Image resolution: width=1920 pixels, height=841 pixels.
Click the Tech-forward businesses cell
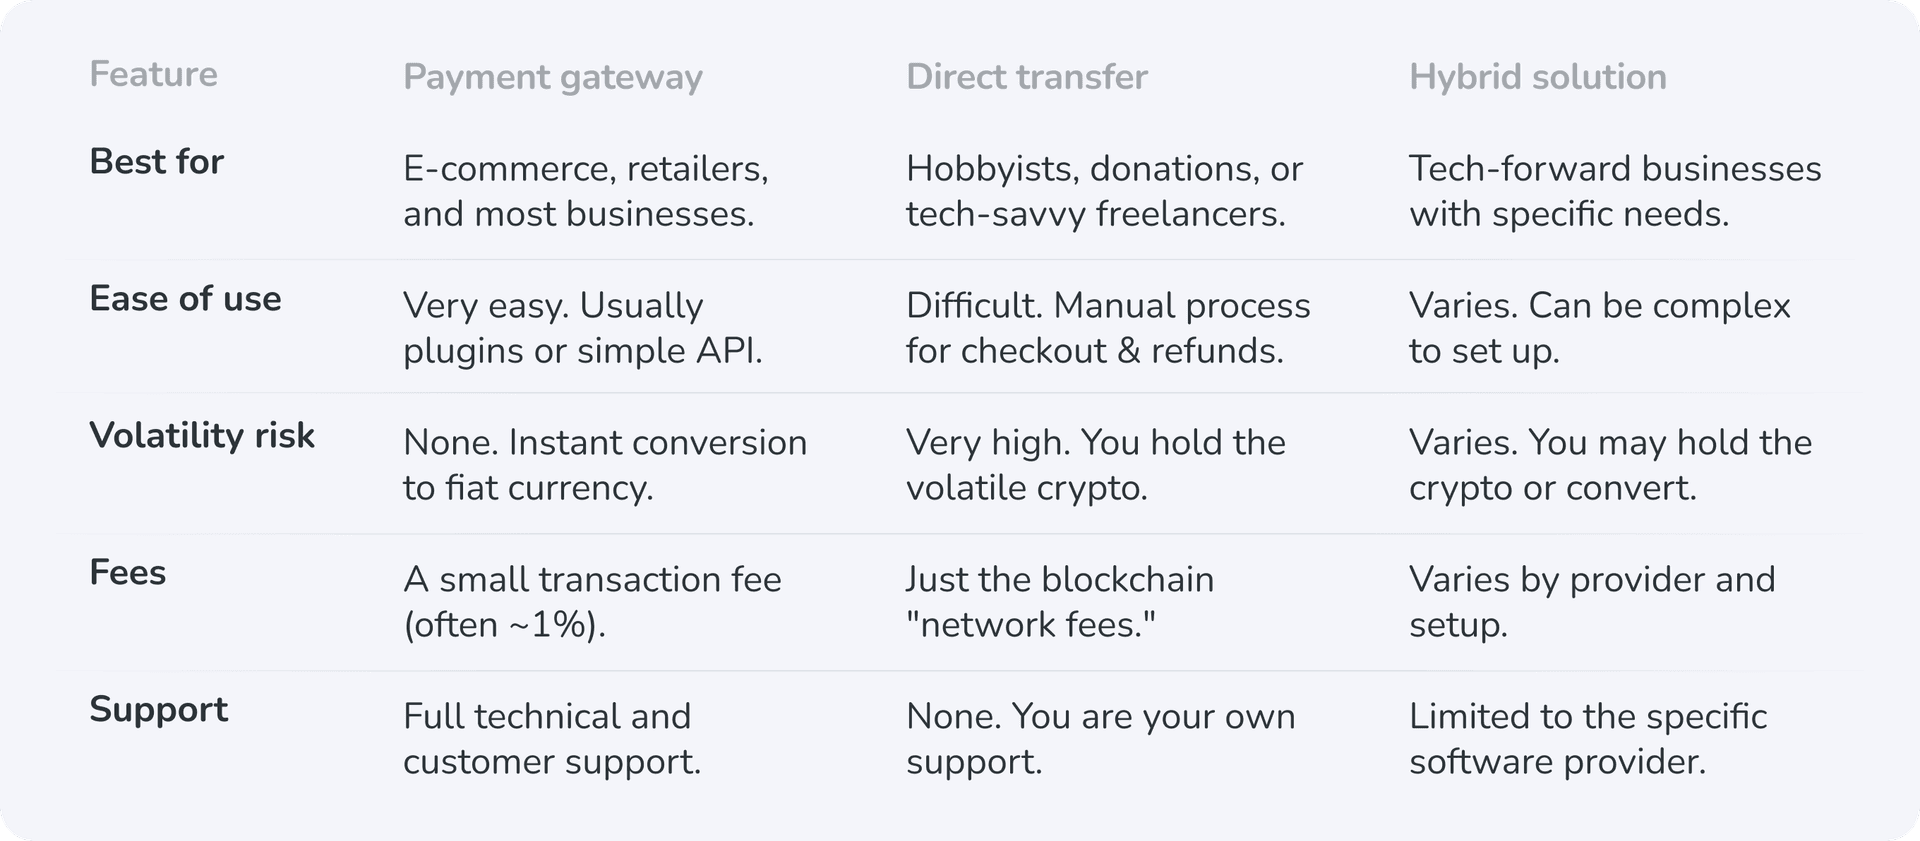[1614, 191]
